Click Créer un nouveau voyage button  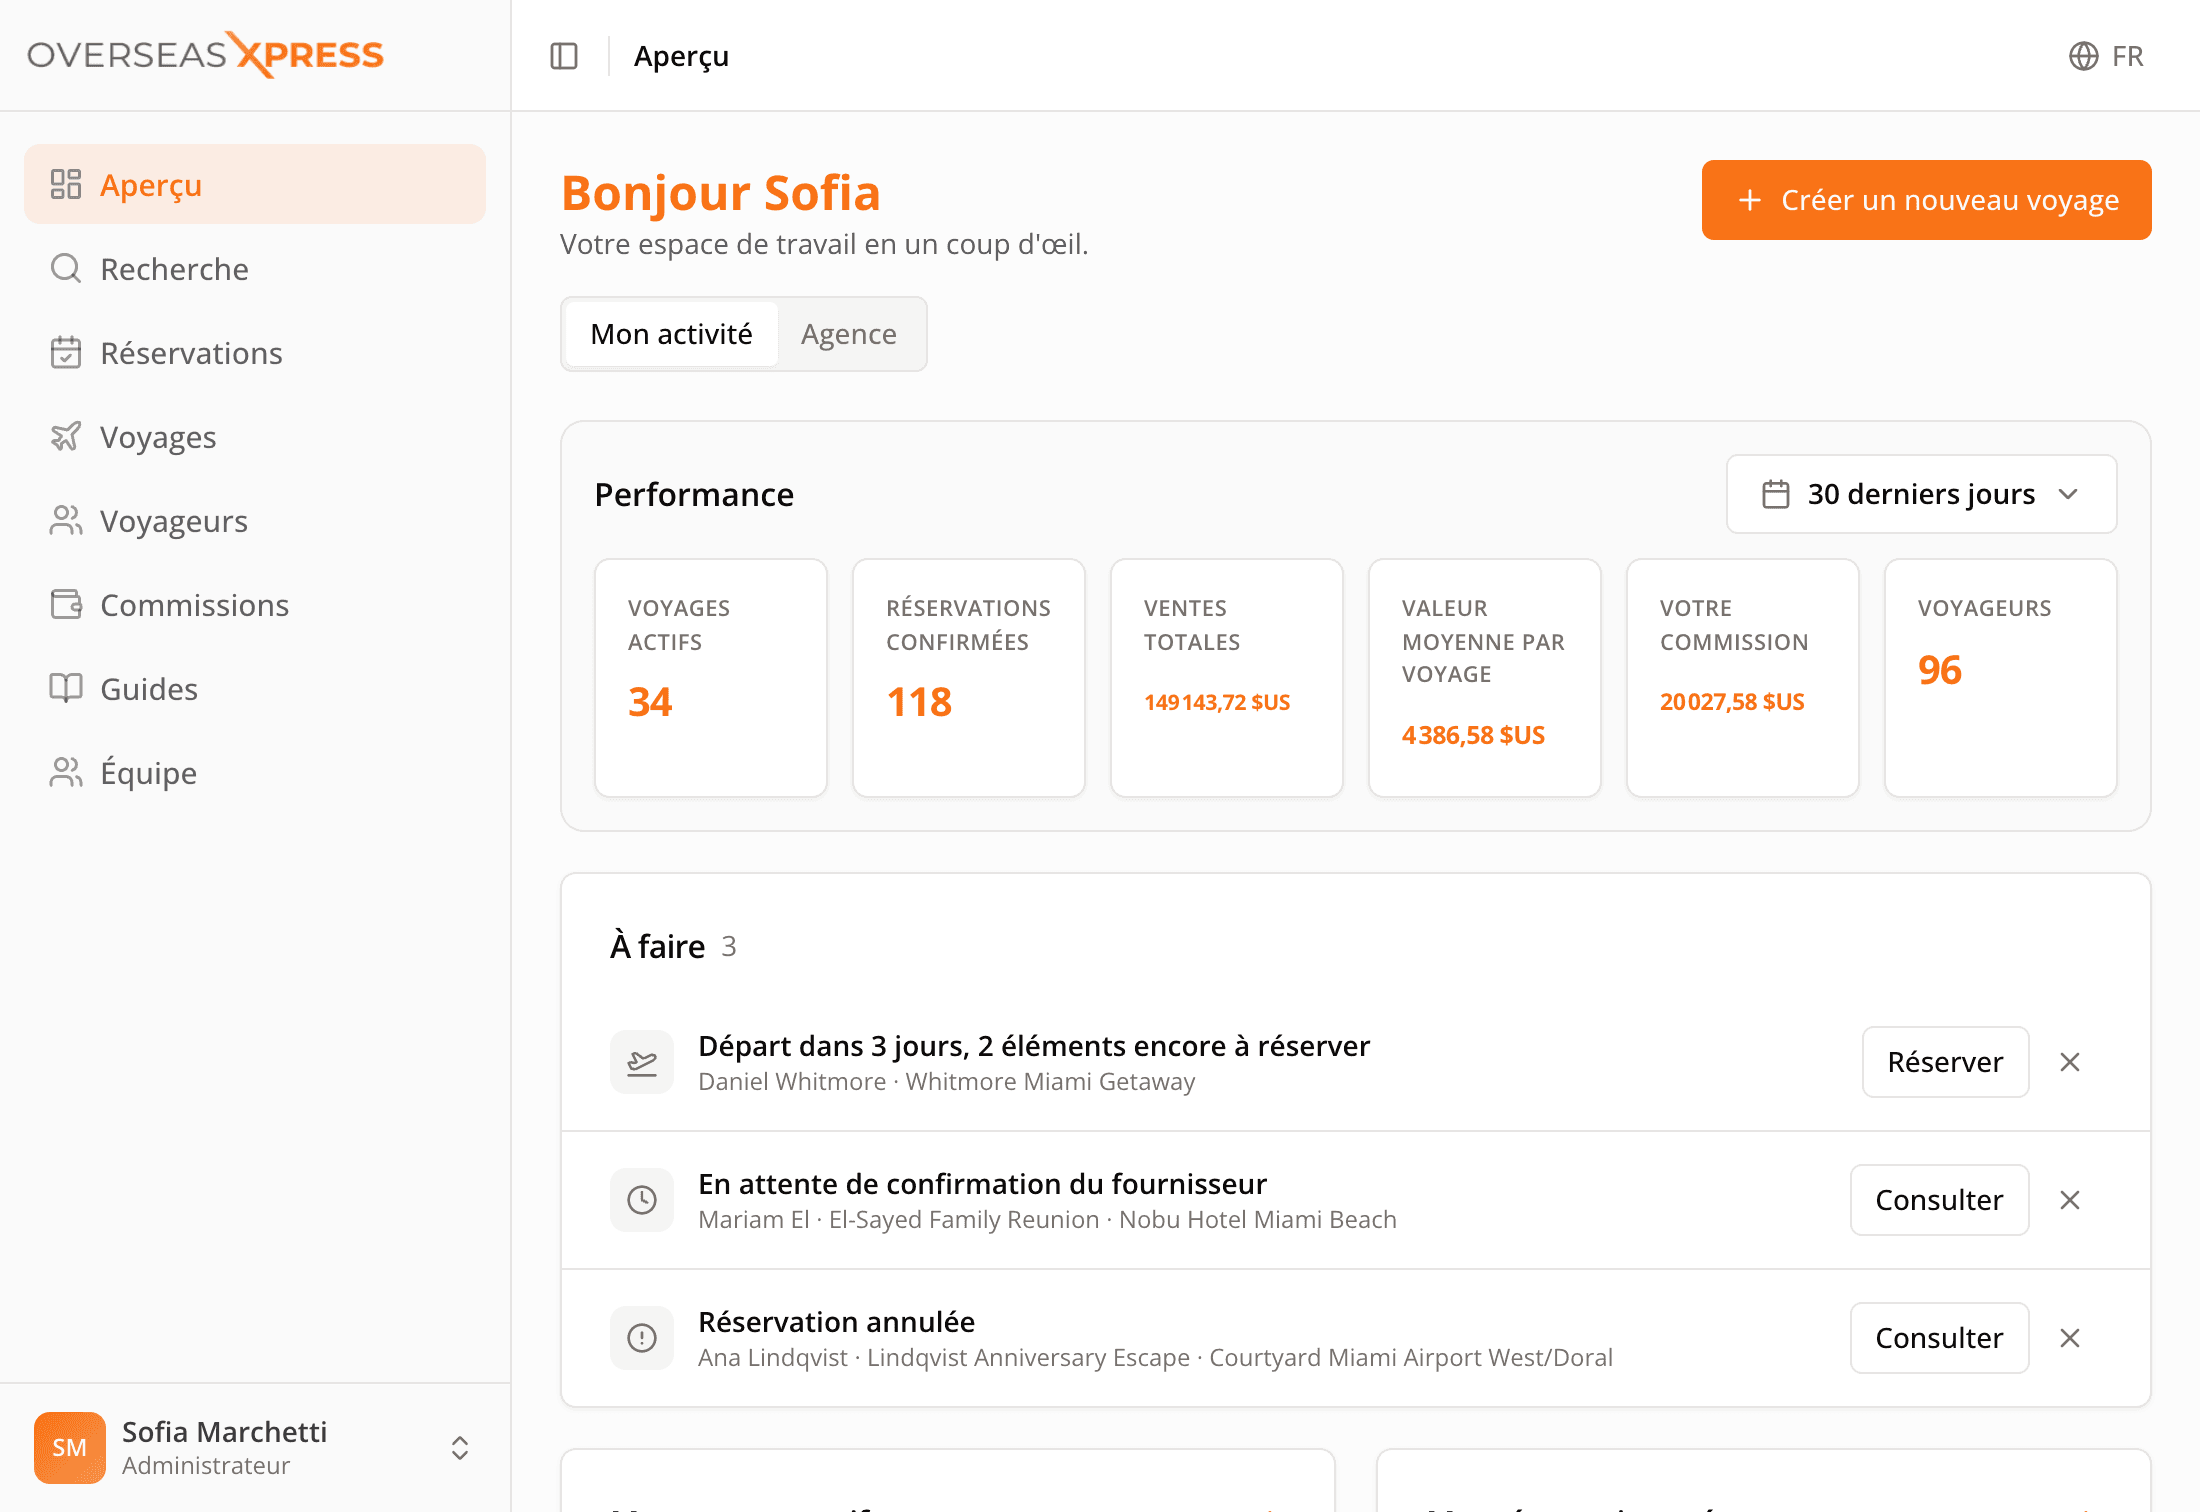1926,200
